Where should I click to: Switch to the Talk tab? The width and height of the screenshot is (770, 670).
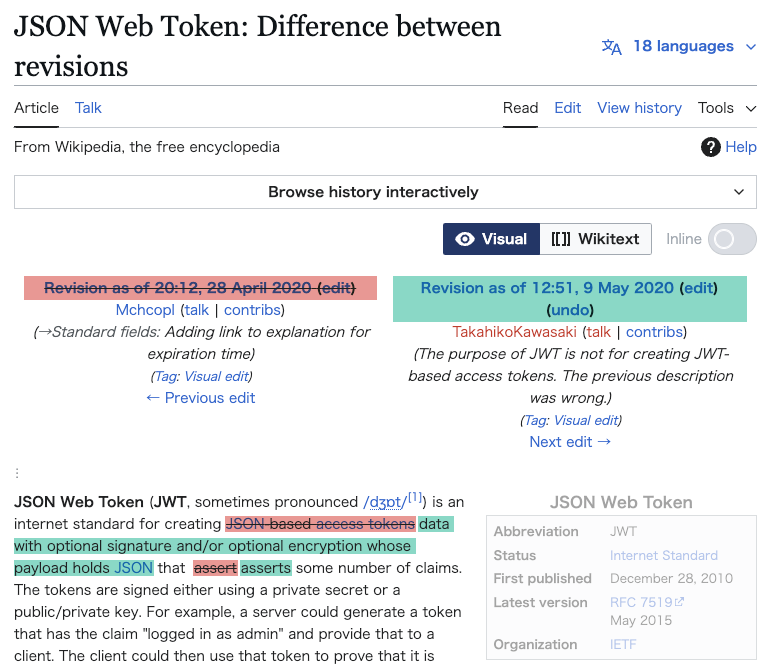[88, 108]
